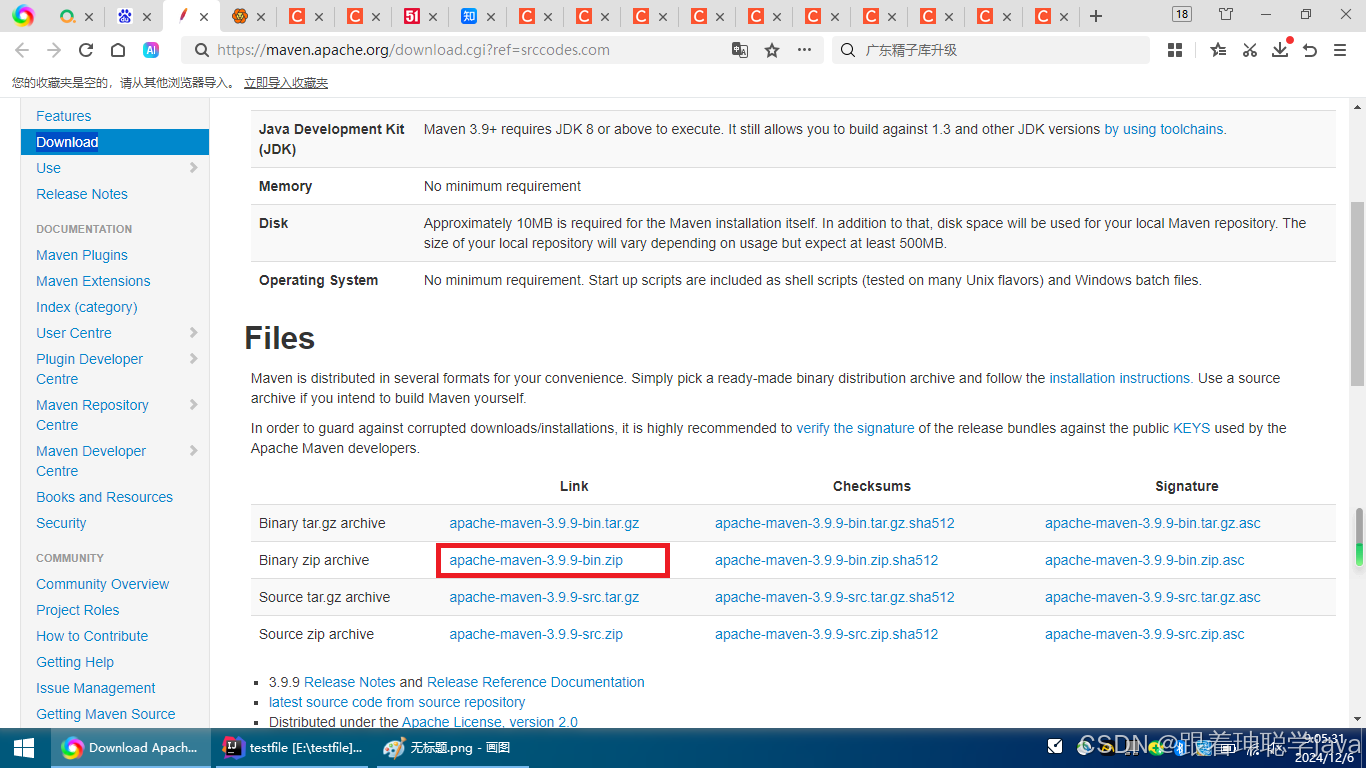1366x768 pixels.
Task: Open Maven Extensions sidebar link
Action: [93, 281]
